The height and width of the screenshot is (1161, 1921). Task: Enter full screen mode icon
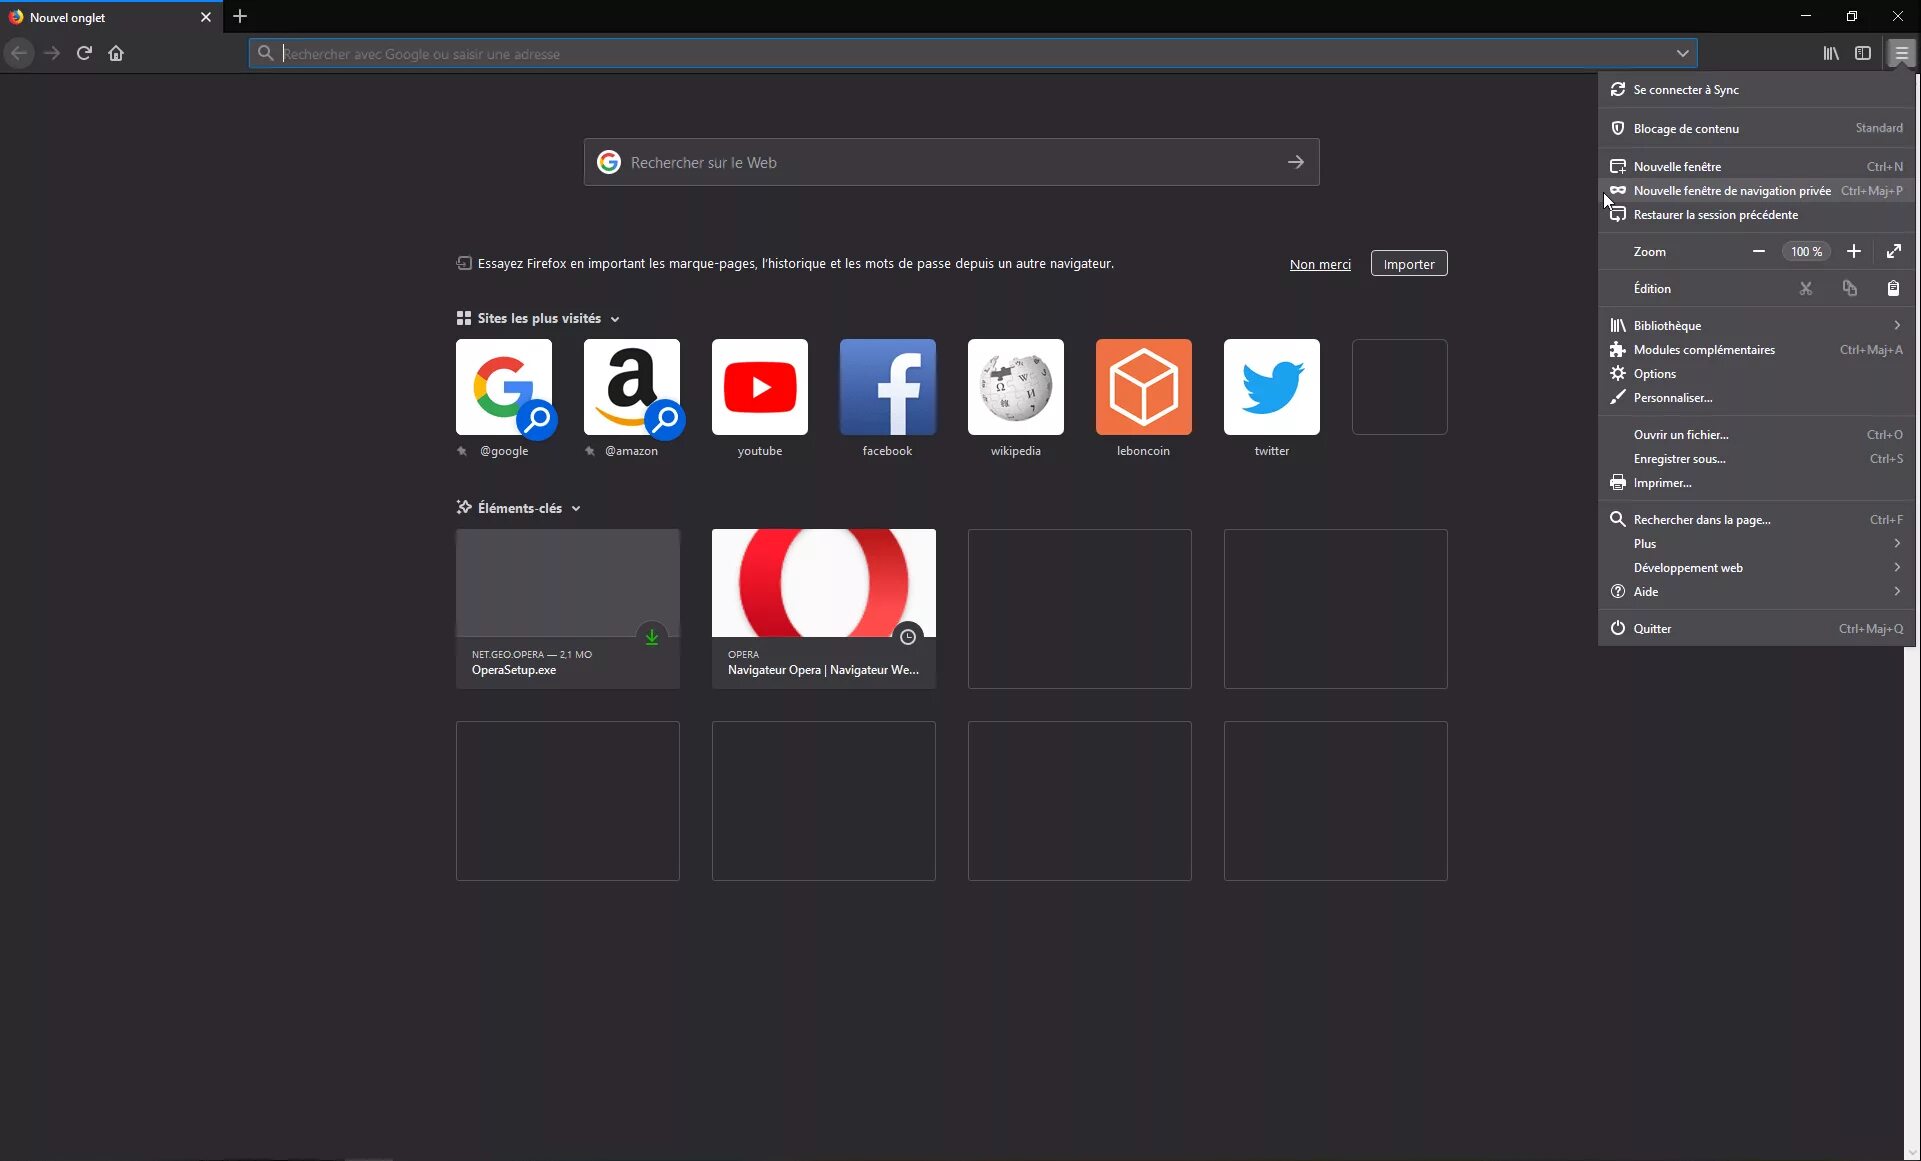(x=1893, y=251)
